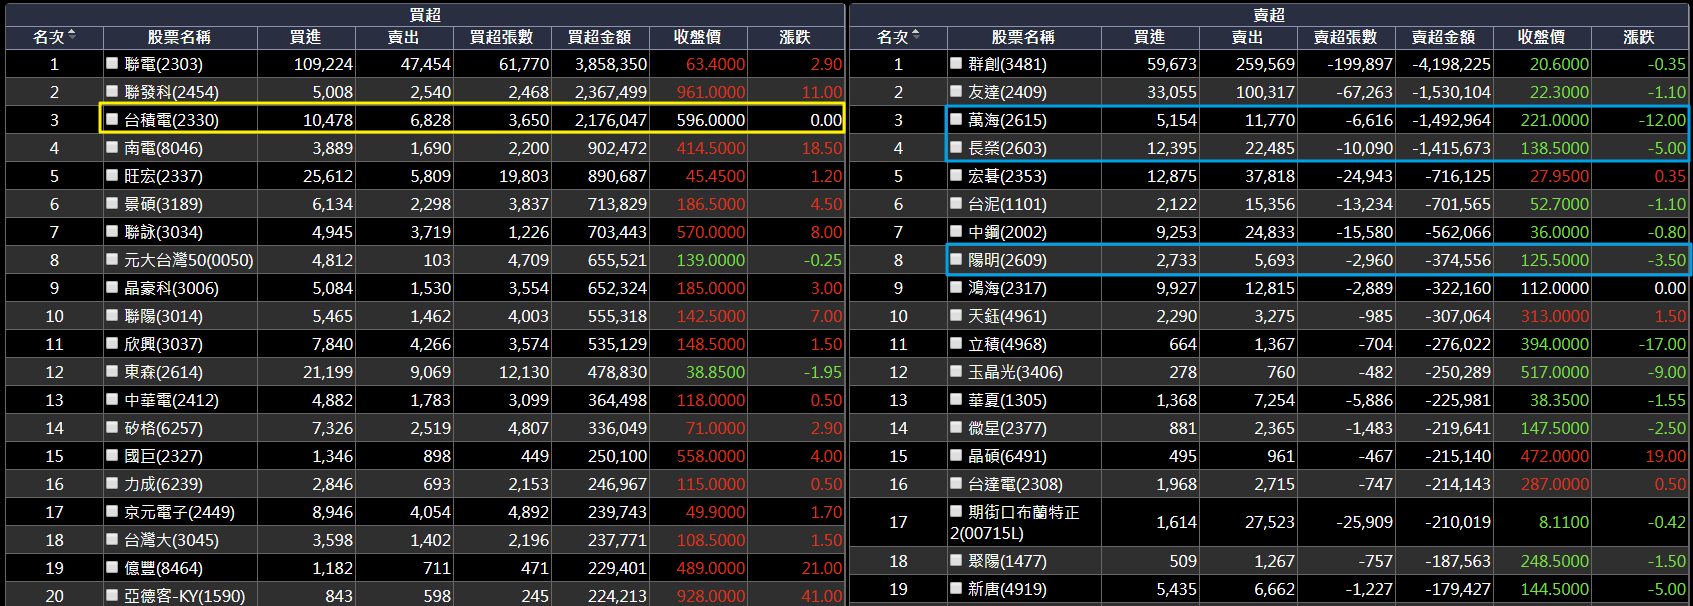
Task: Check the box beside 群創(3481)
Action: click(957, 63)
